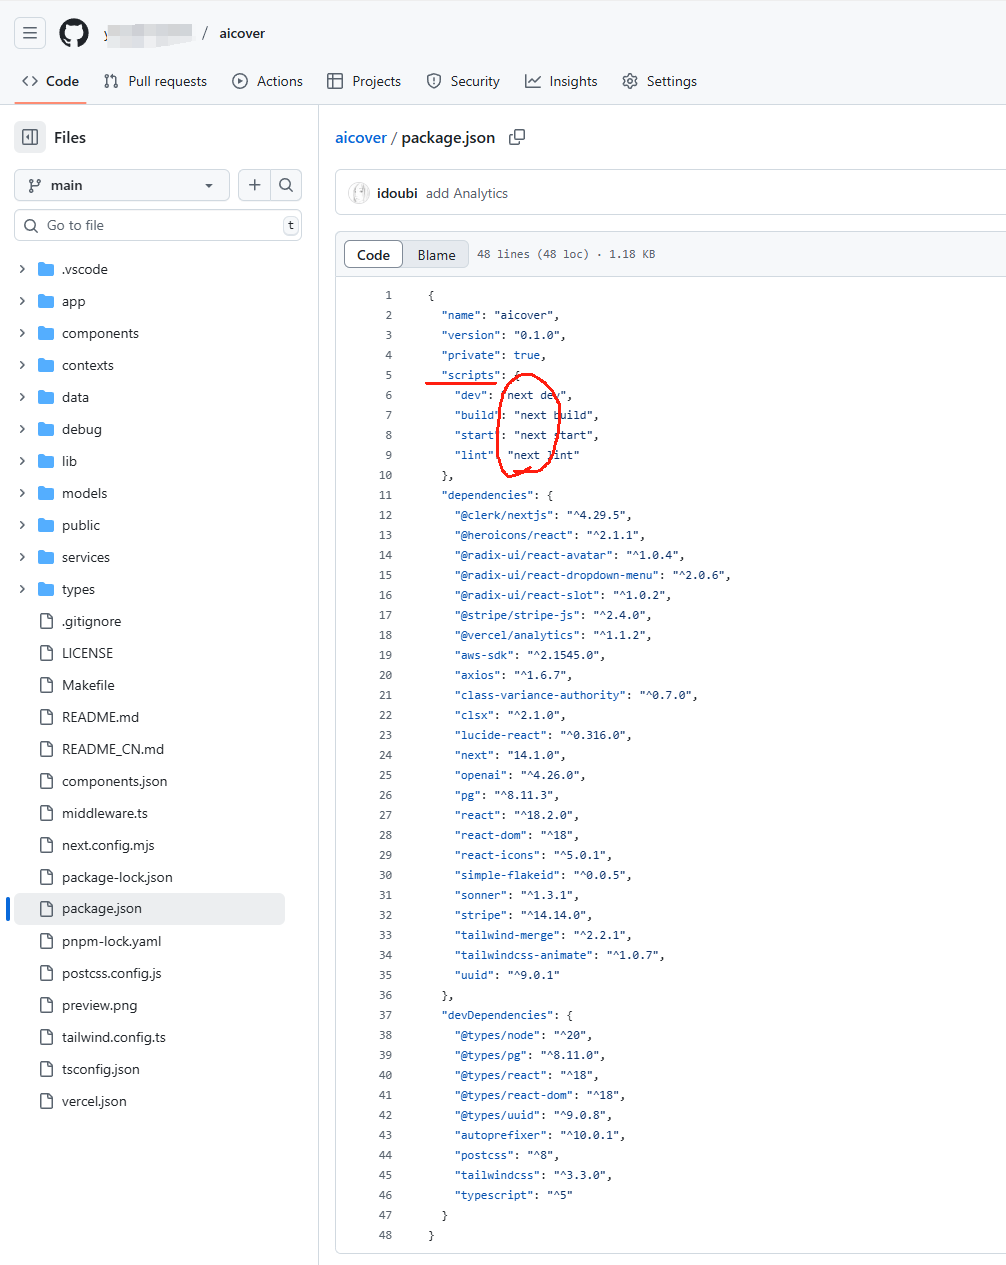The height and width of the screenshot is (1265, 1006).
Task: Click the idoubi avatar icon
Action: [x=359, y=193]
